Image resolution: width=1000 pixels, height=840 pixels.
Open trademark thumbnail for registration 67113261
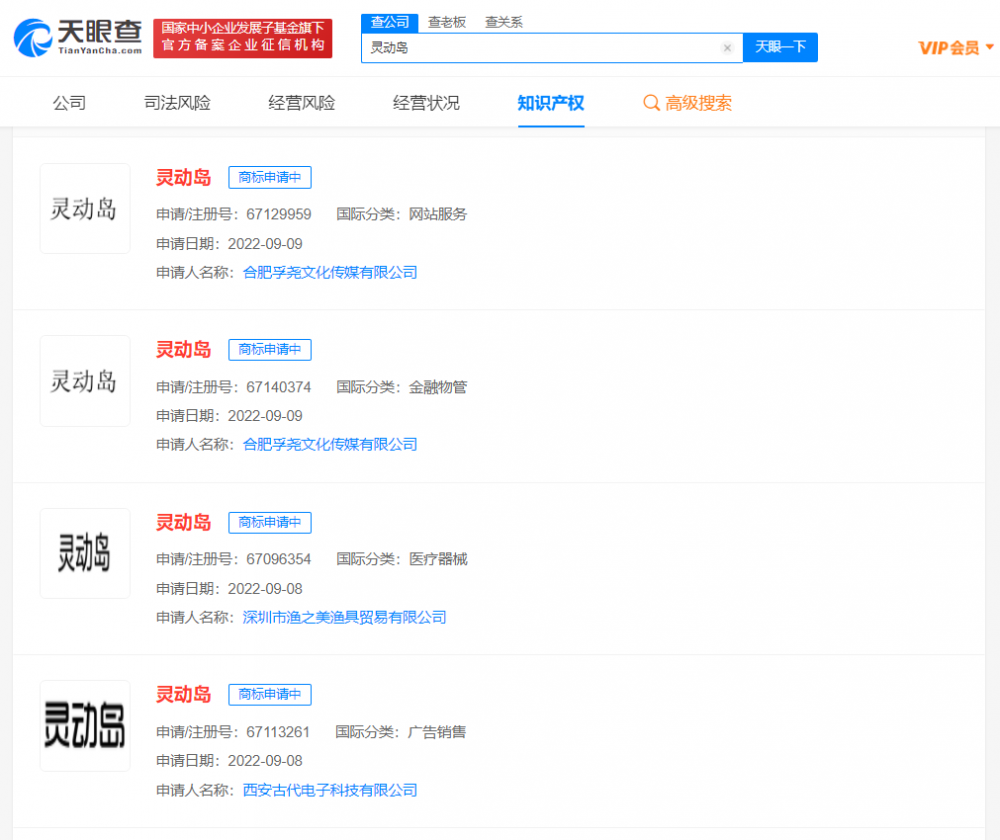85,726
